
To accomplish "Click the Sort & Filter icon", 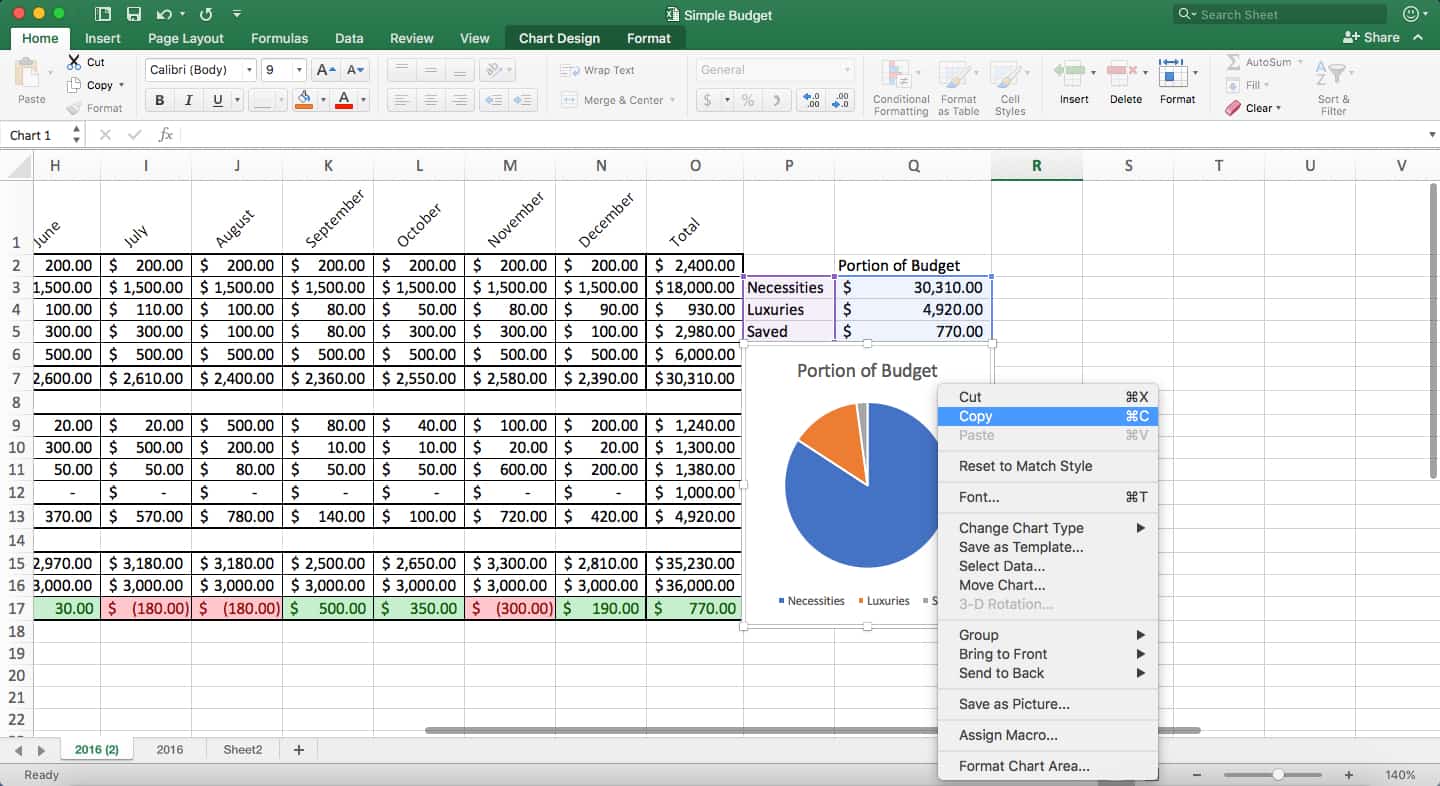I will (1333, 76).
